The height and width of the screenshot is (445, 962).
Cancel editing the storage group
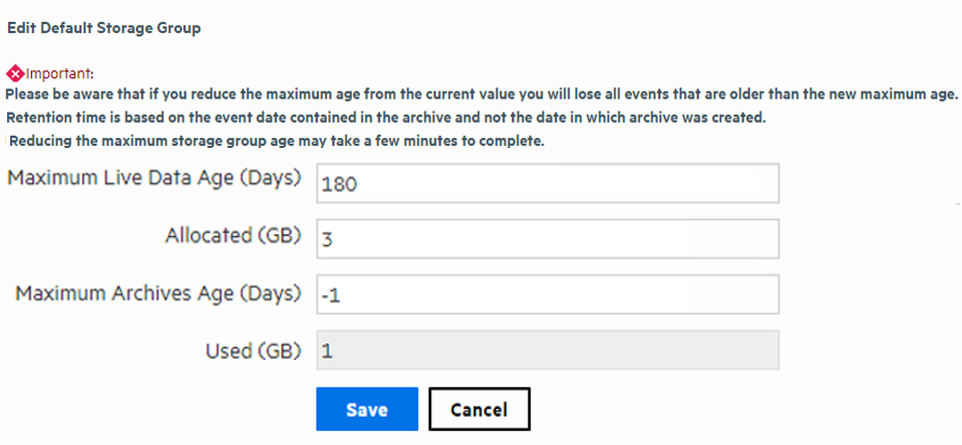coord(479,409)
